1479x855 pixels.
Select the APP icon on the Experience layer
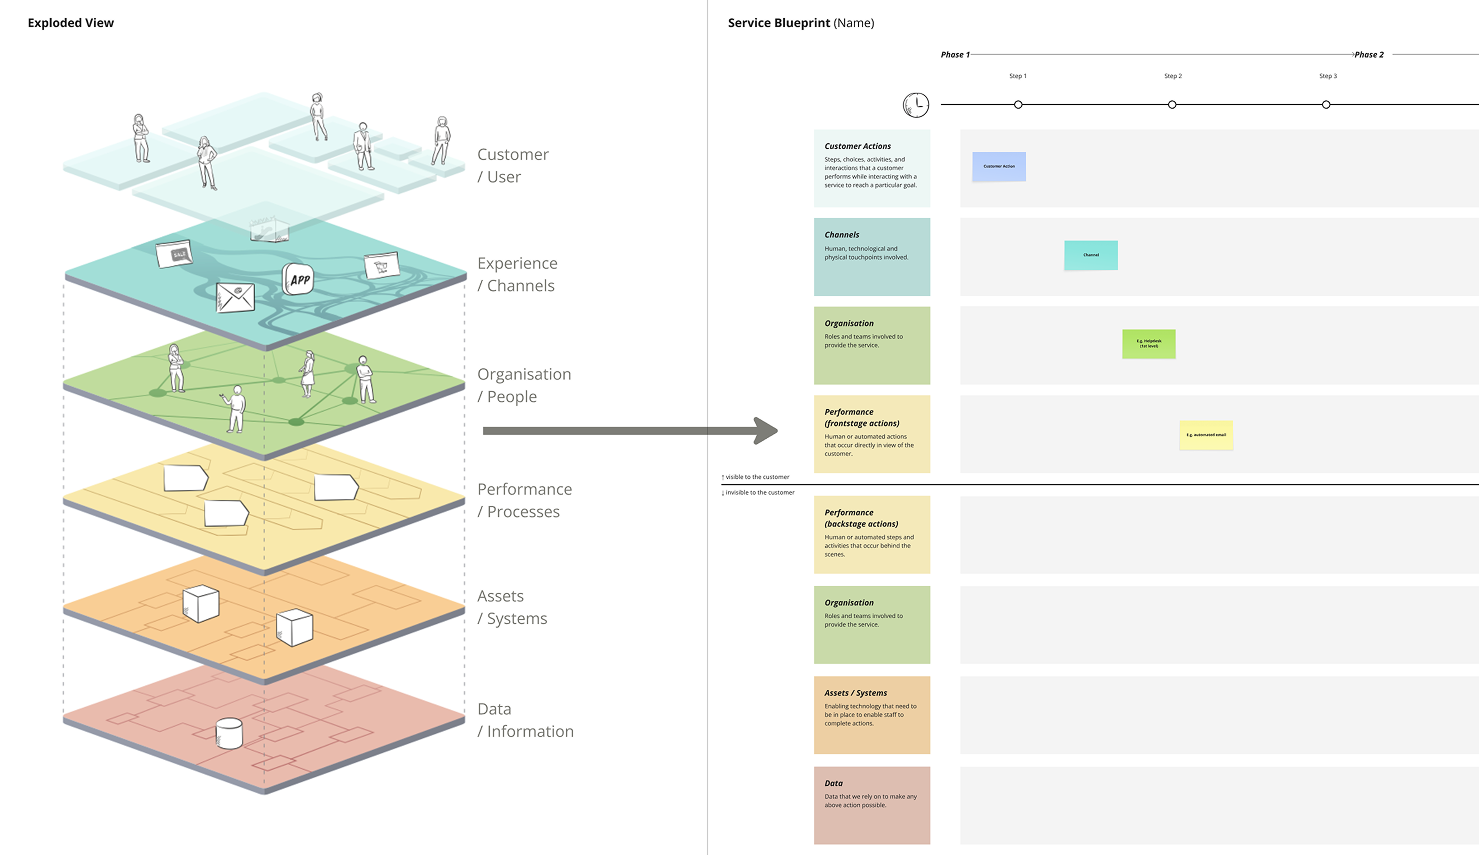pyautogui.click(x=299, y=279)
